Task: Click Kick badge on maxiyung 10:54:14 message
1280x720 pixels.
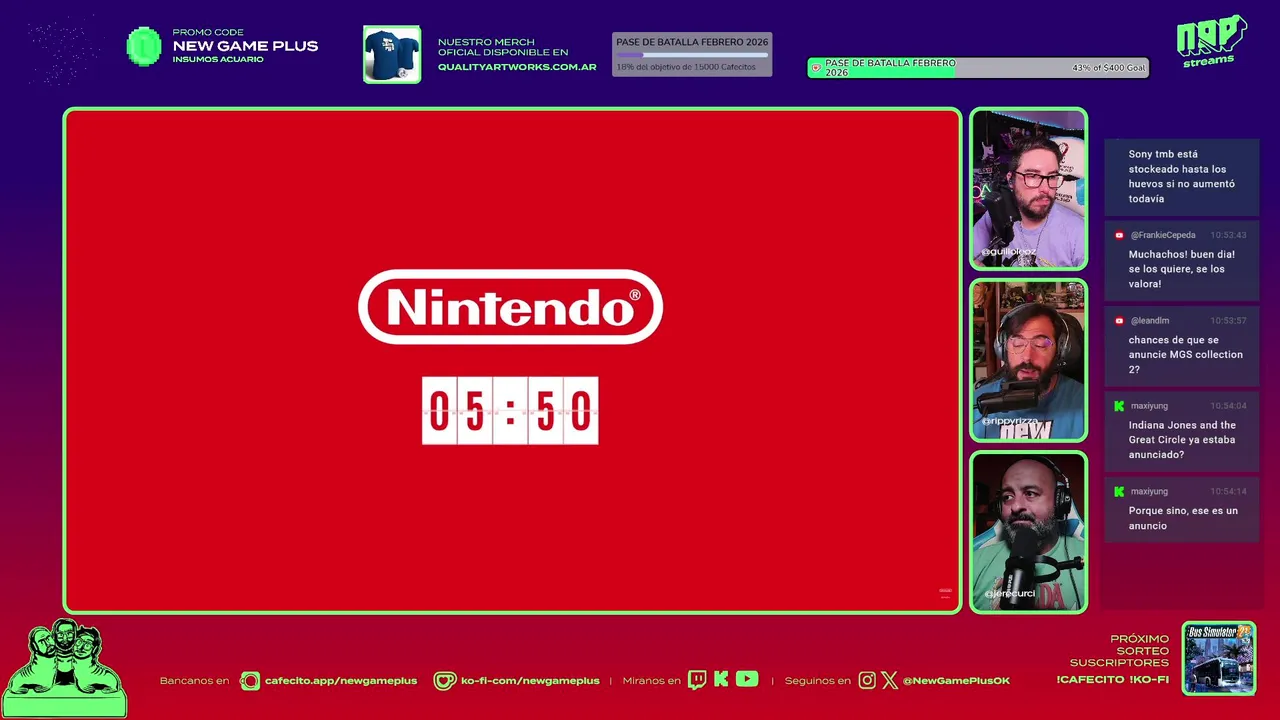Action: [1119, 492]
